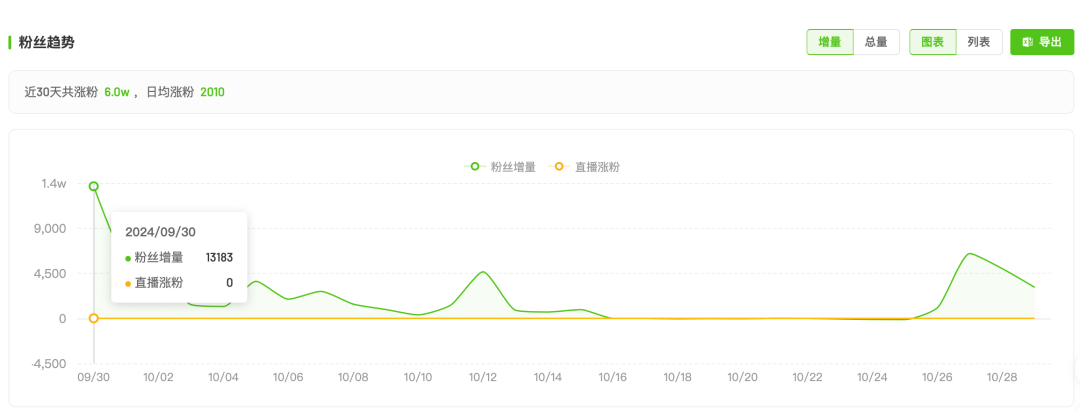Click the 10/22 x-axis date label
1080x411 pixels.
(x=807, y=377)
